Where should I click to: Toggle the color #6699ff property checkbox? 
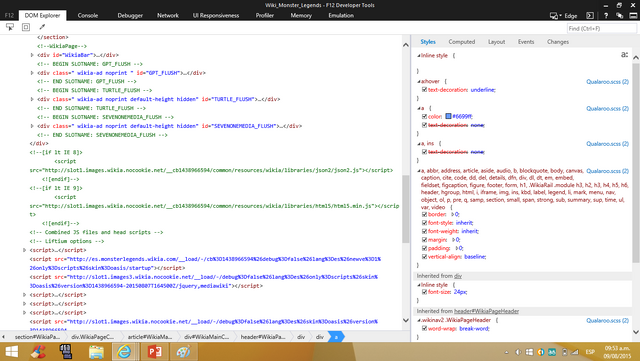(x=424, y=116)
